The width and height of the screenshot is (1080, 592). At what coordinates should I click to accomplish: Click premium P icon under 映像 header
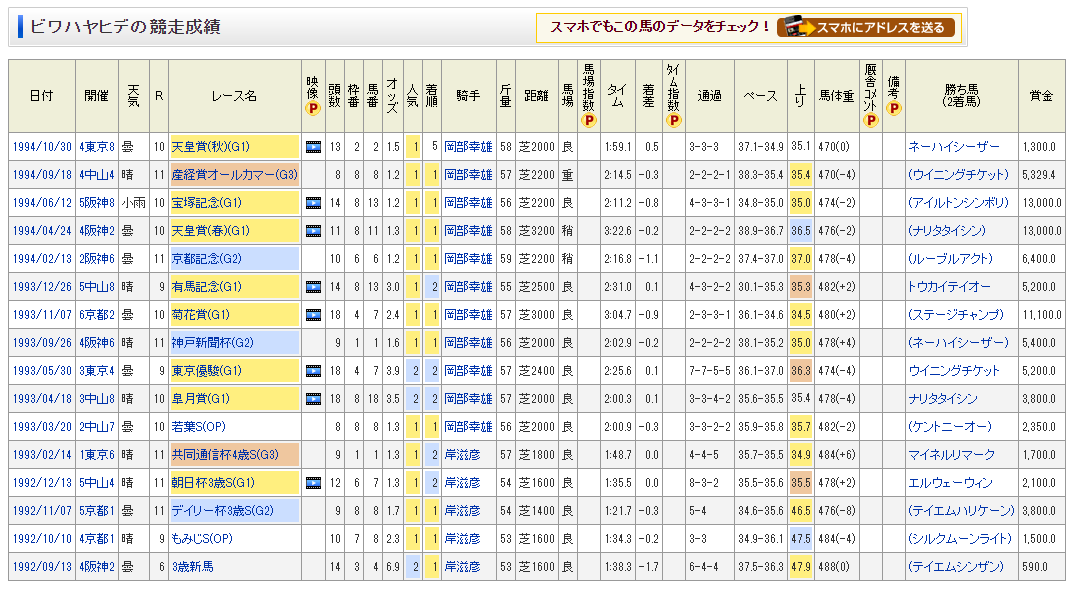[312, 108]
